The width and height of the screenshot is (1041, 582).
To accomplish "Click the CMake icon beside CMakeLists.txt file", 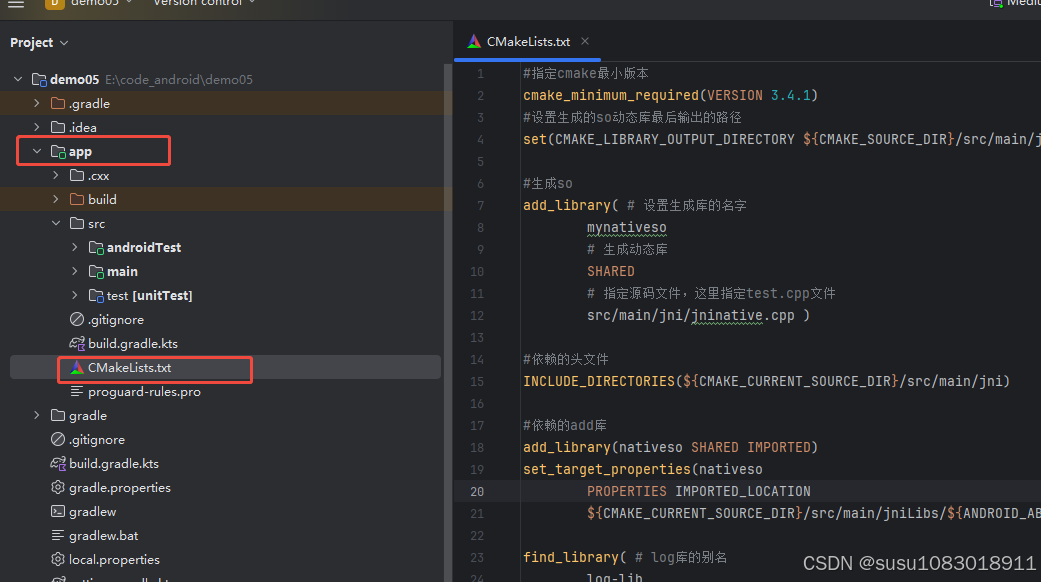I will (76, 368).
